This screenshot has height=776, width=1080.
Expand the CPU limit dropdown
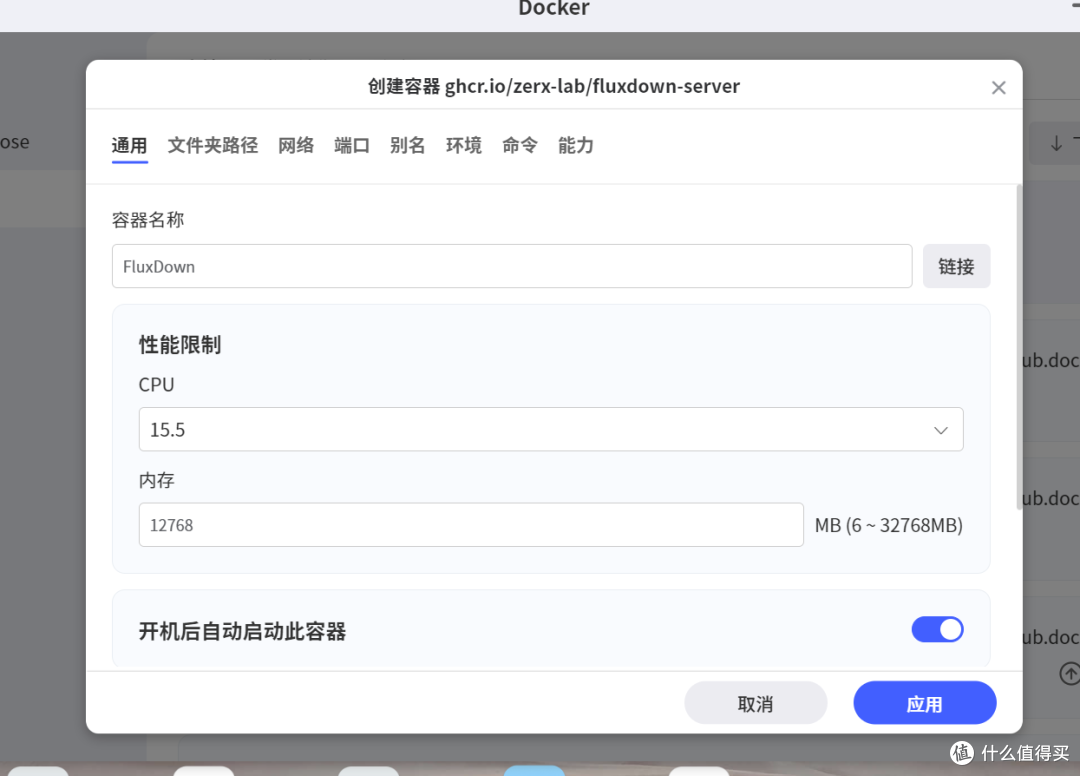click(550, 429)
